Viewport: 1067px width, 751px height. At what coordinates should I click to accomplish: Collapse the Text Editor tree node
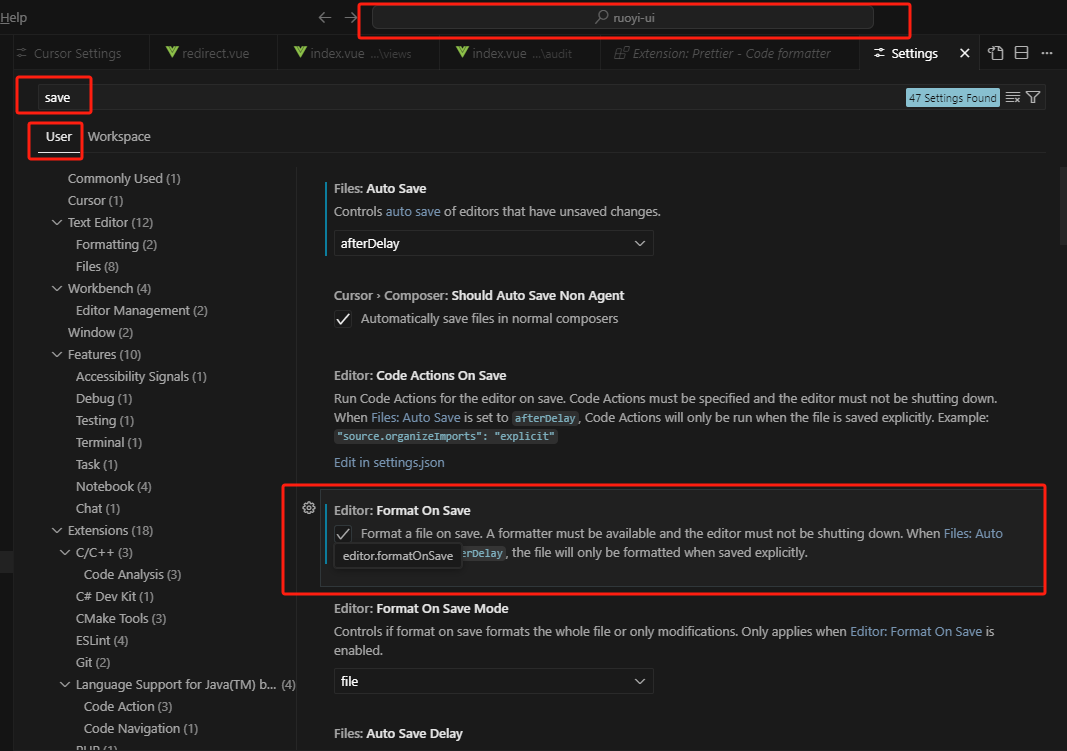coord(57,222)
